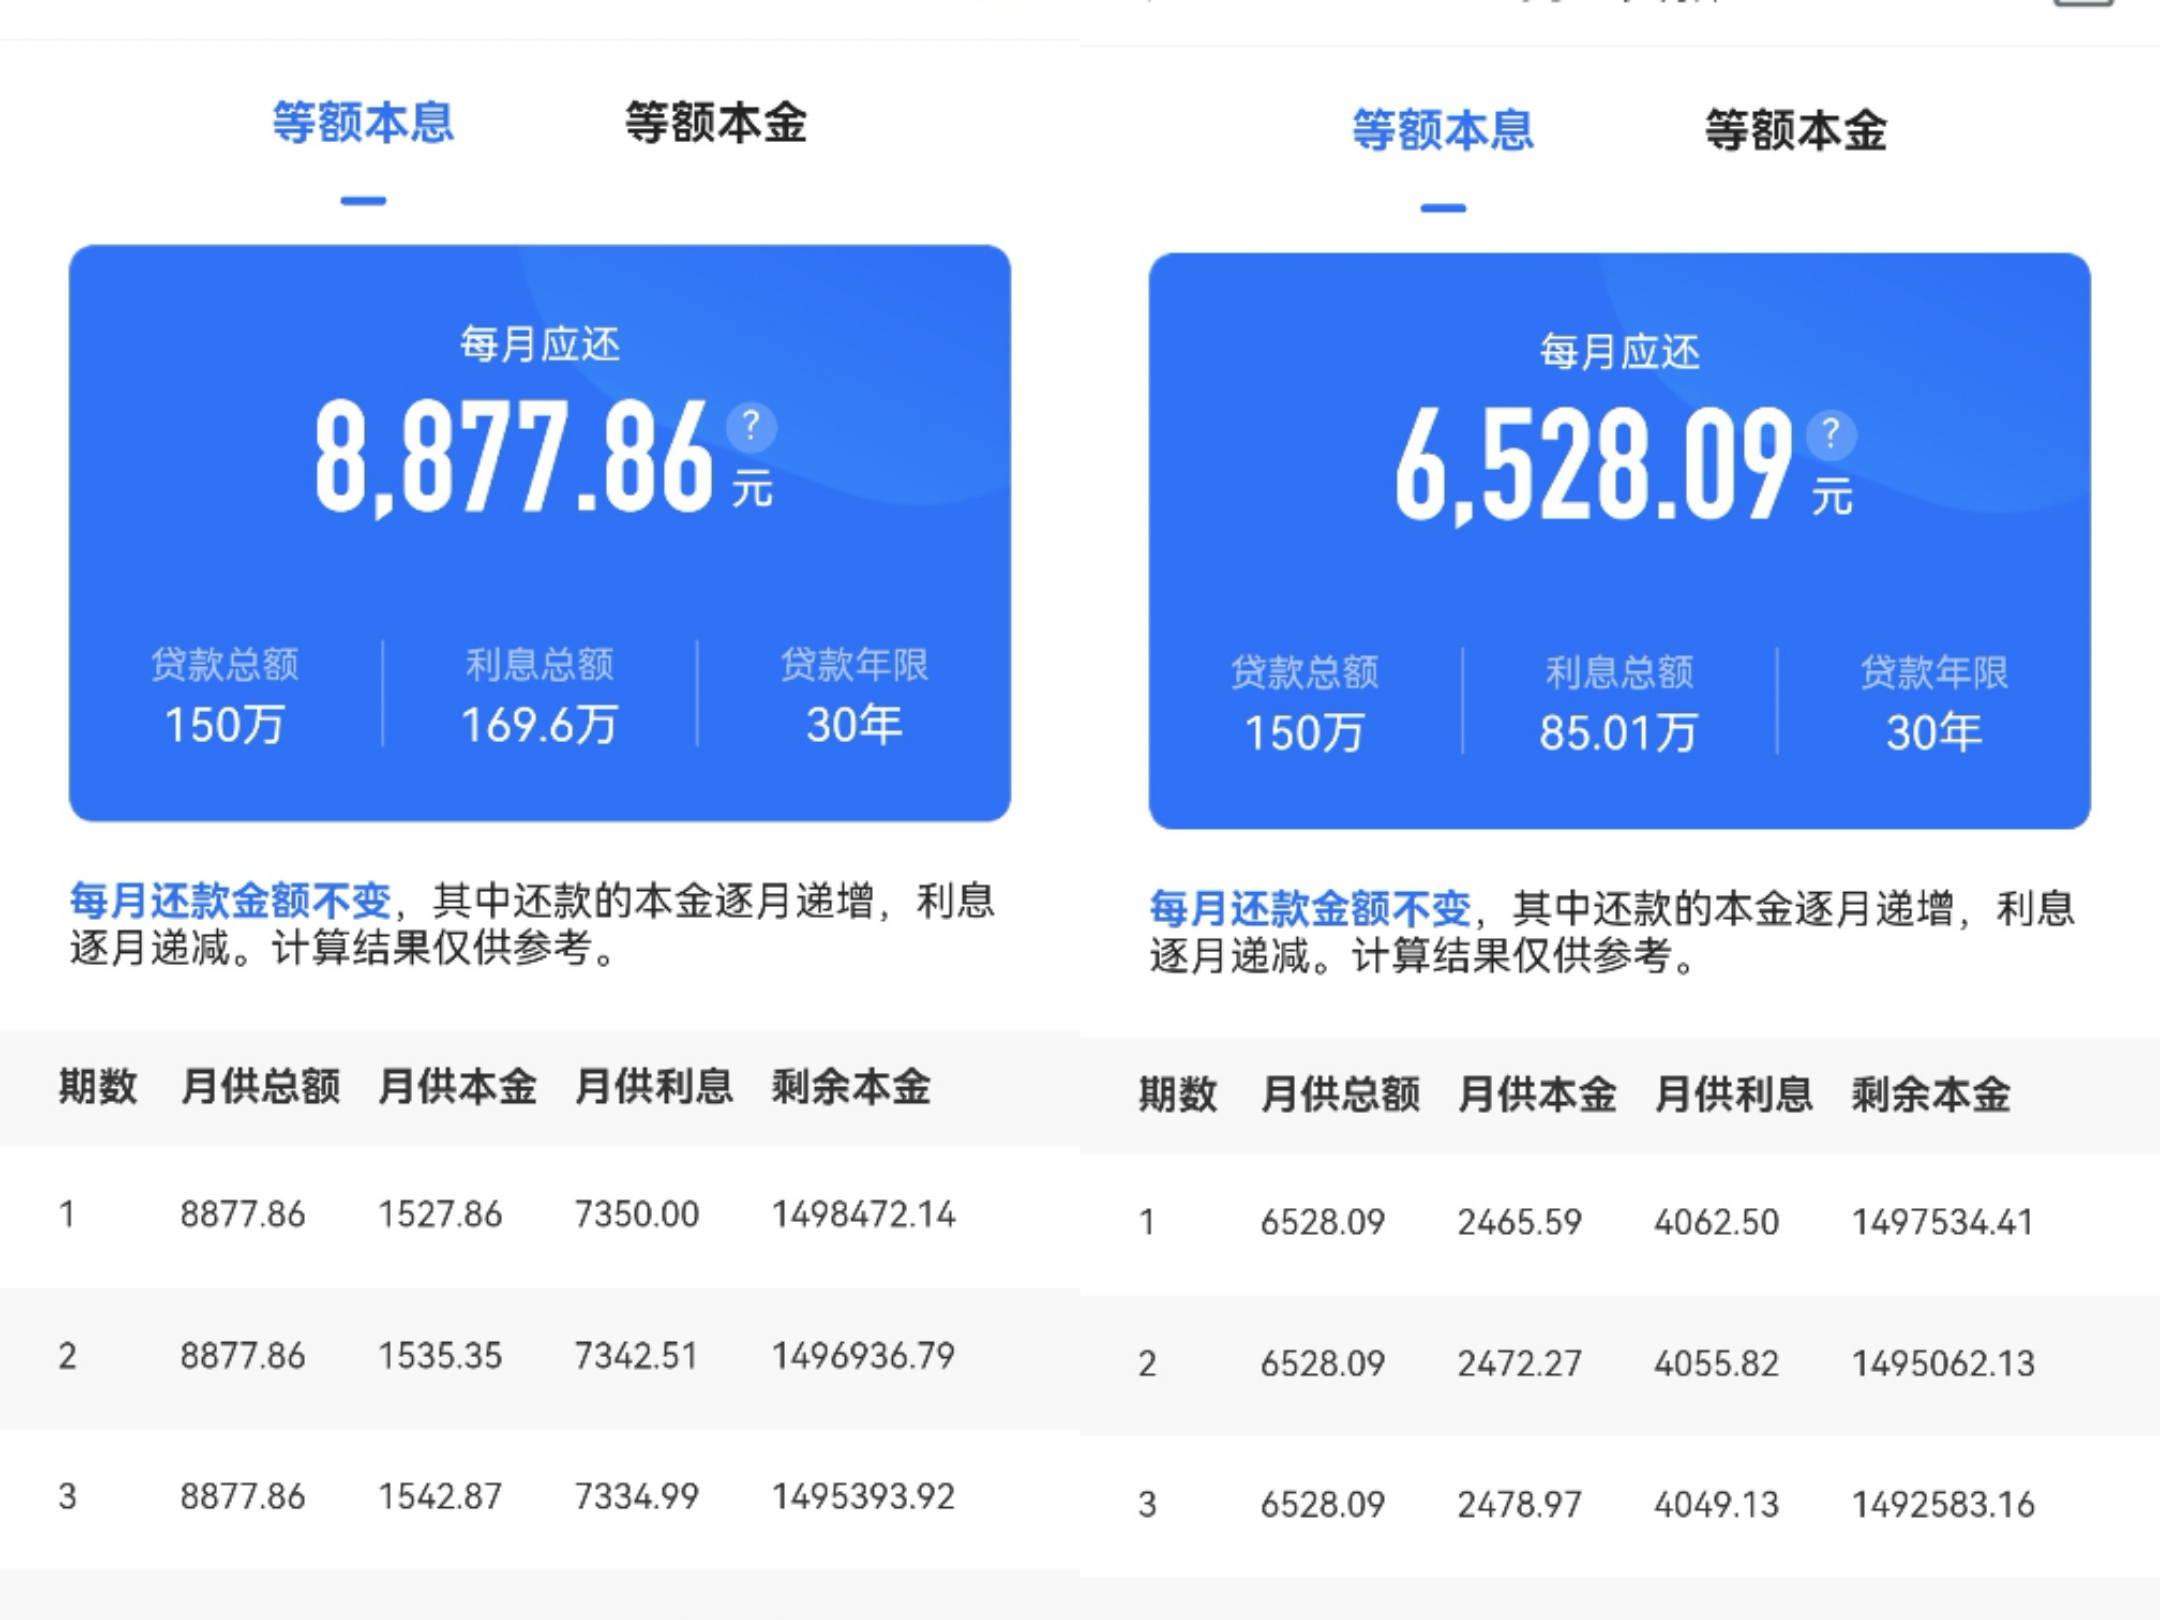Select remaining principal 1496936.79
The height and width of the screenshot is (1620, 2160).
click(x=864, y=1356)
